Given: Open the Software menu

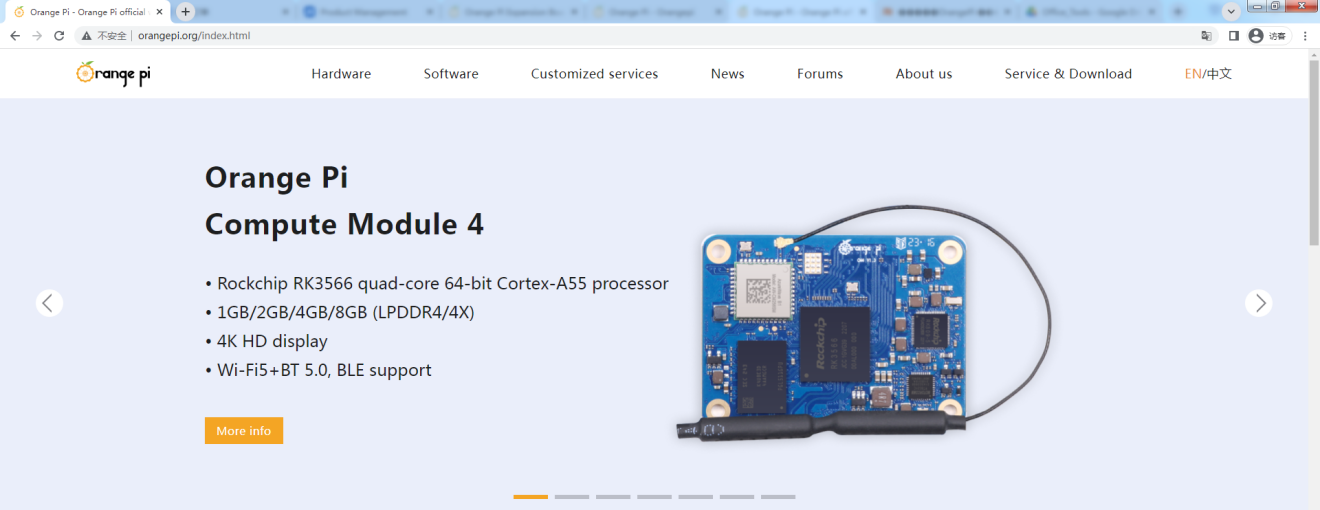Looking at the screenshot, I should click(451, 74).
